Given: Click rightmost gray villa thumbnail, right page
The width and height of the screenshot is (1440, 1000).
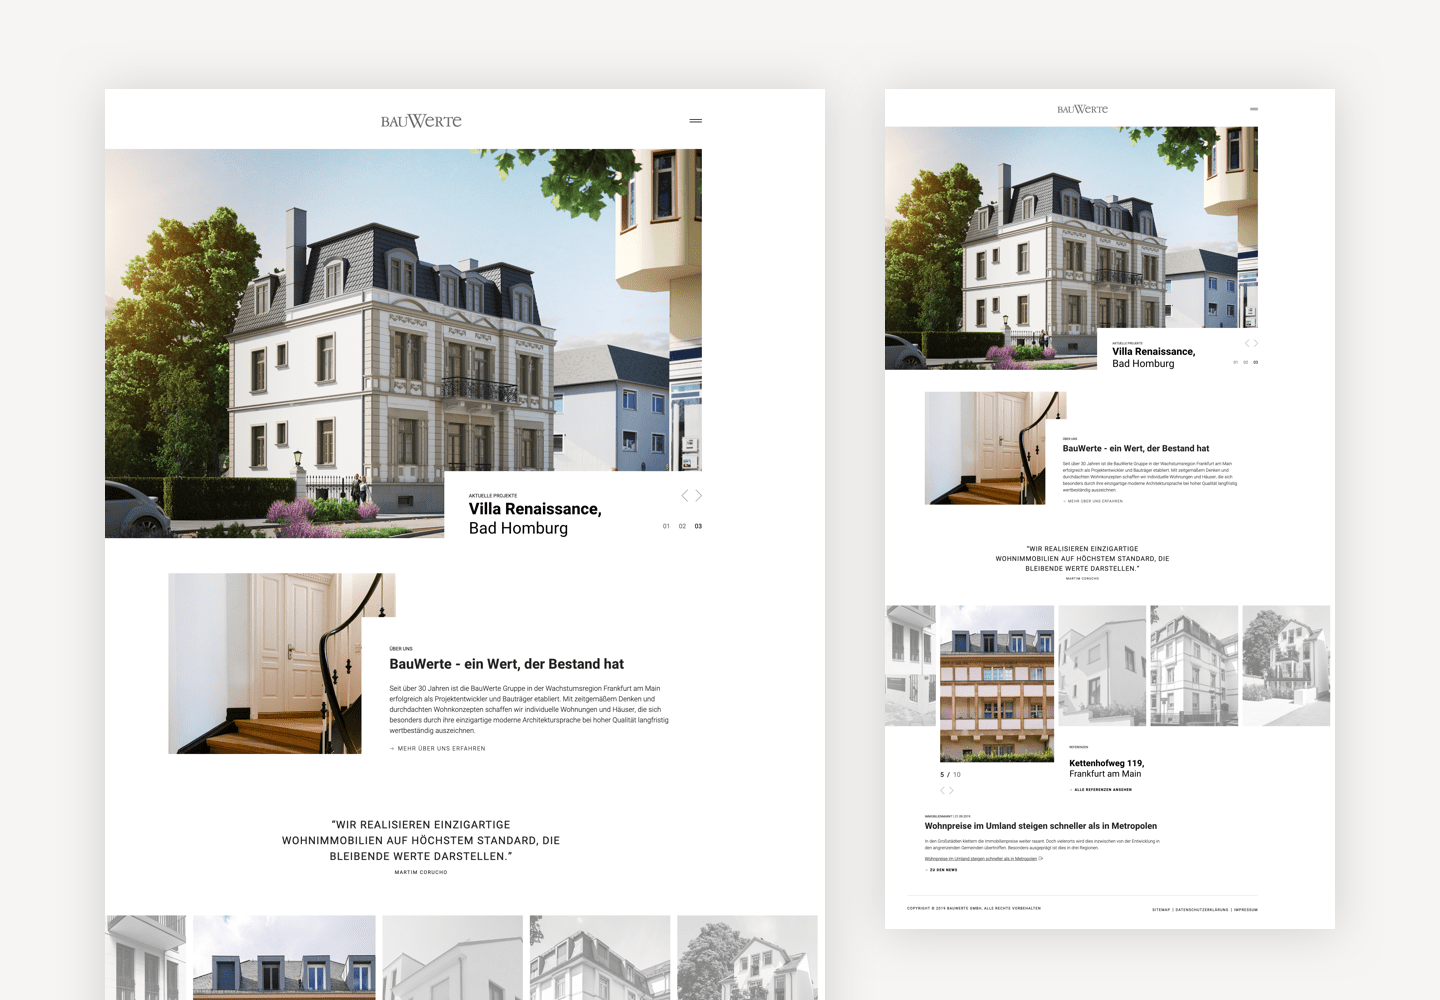Looking at the screenshot, I should [1286, 665].
